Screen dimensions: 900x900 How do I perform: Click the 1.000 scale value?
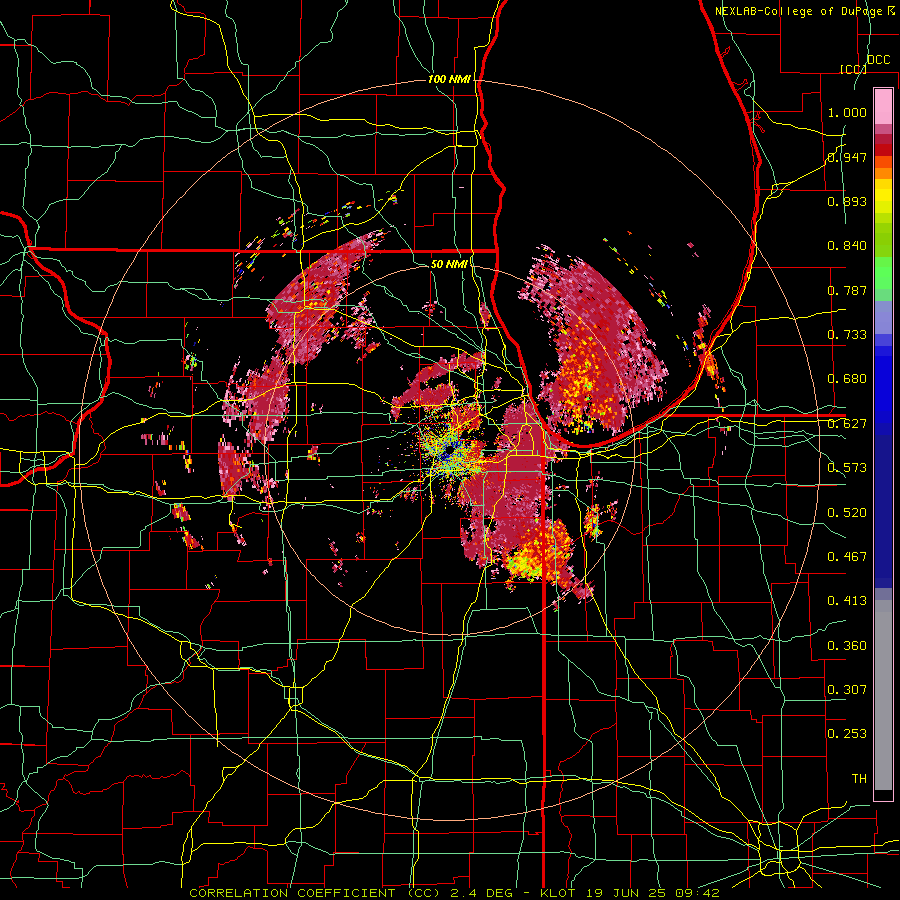point(847,112)
